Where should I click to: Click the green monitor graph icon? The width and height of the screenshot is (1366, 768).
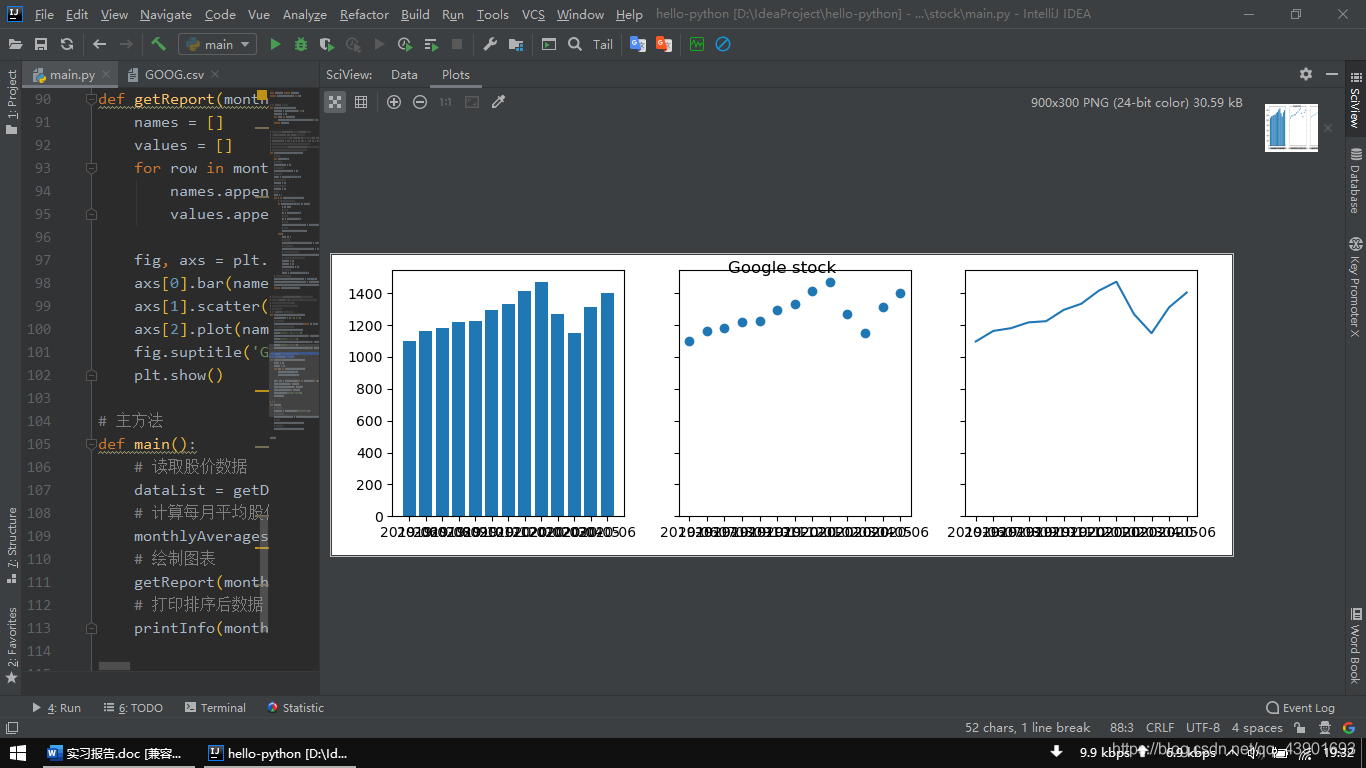(x=697, y=44)
